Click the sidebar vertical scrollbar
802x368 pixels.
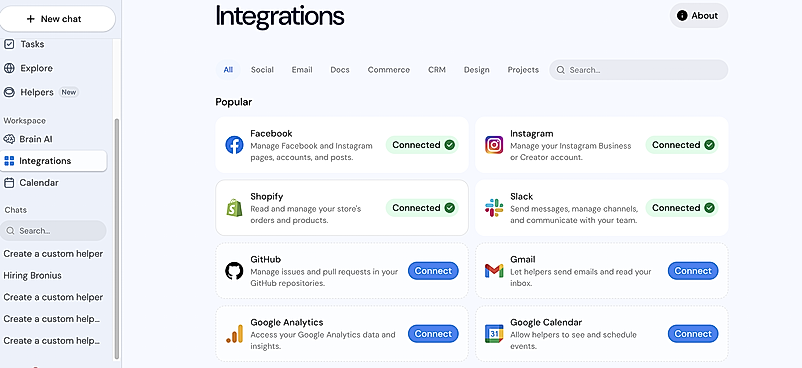coord(117,238)
